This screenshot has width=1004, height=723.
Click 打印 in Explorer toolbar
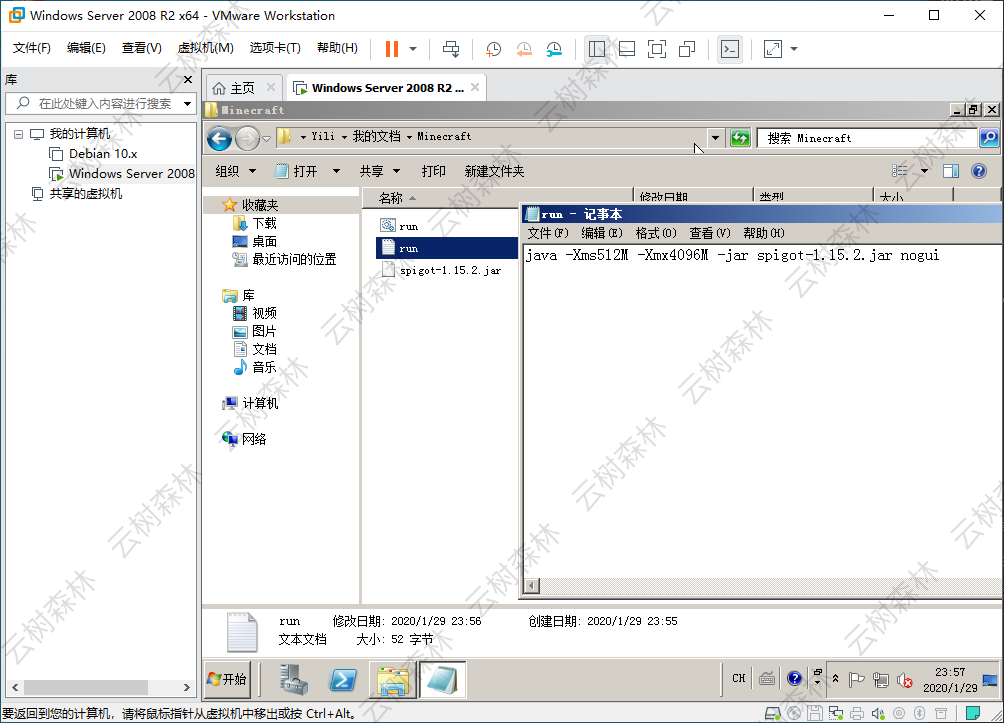point(433,171)
